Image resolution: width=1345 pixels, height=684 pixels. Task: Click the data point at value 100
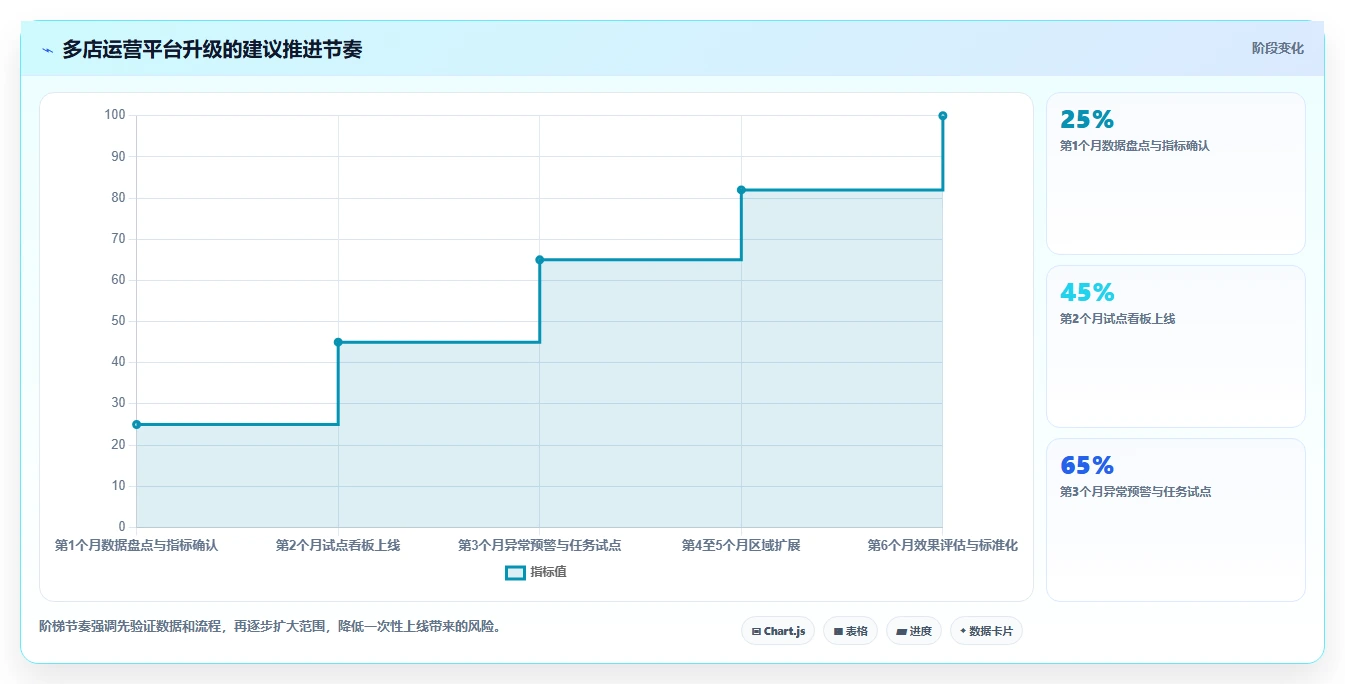[x=943, y=116]
